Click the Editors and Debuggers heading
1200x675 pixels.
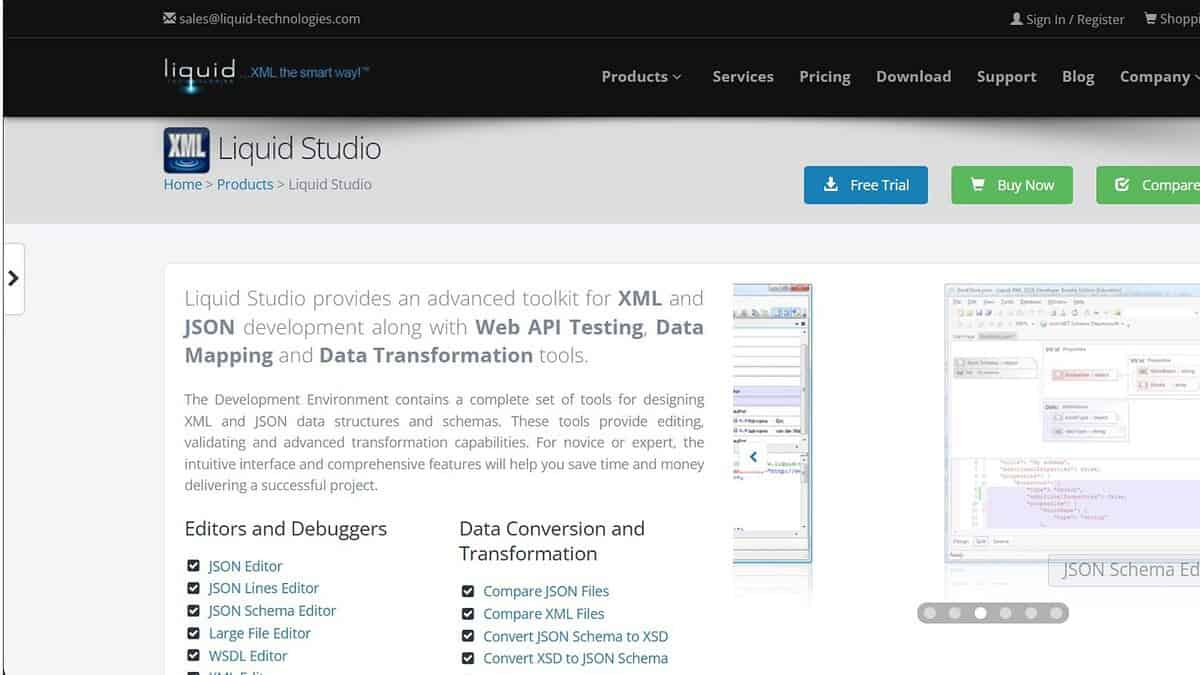coord(286,529)
